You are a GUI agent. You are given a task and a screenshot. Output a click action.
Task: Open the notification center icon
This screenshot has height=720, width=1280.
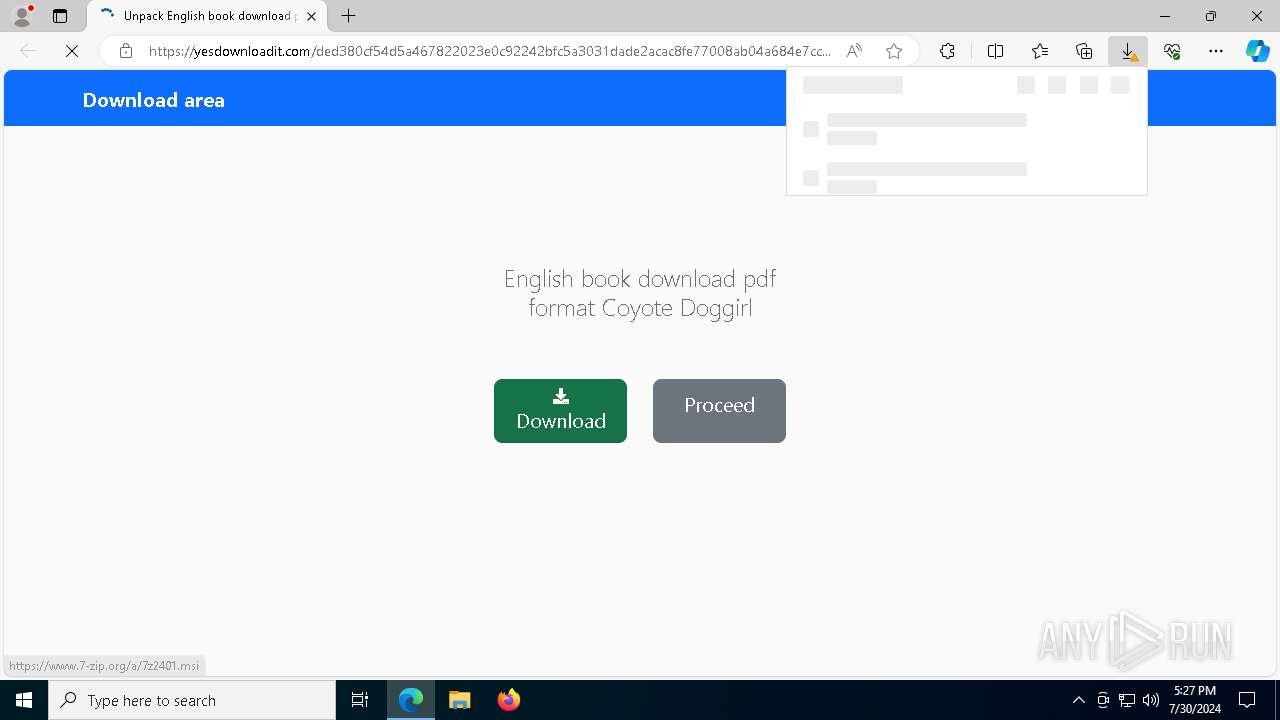tap(1247, 700)
